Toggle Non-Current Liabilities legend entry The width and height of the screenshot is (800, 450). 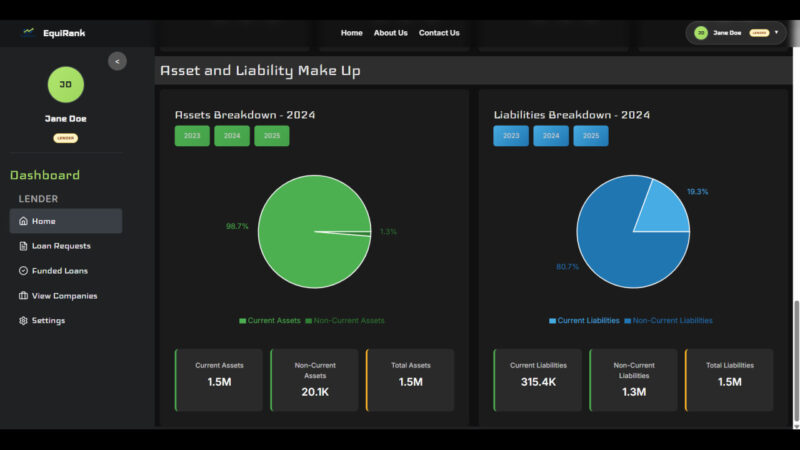tap(668, 321)
